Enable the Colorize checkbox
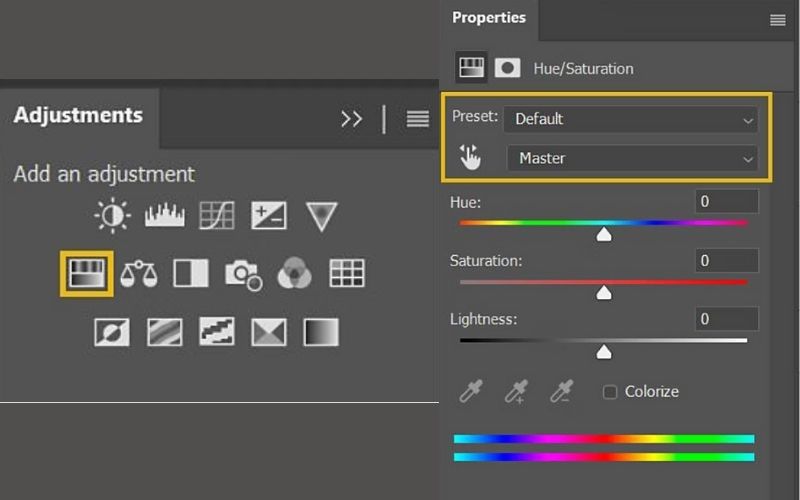 click(610, 392)
